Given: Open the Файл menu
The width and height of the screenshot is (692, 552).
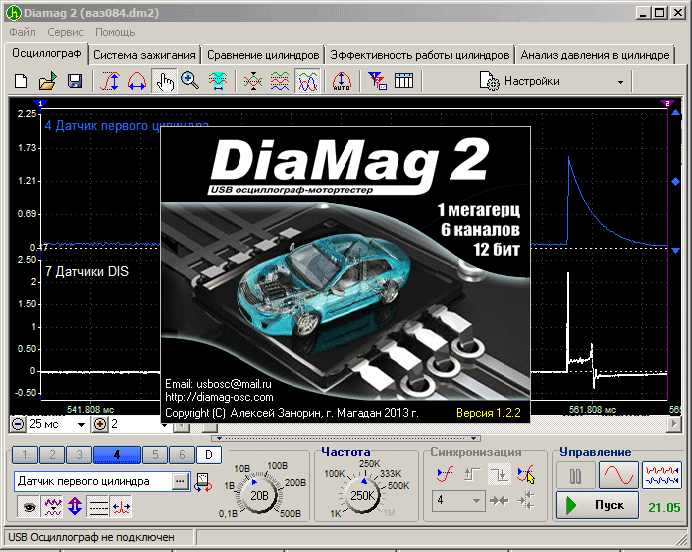Looking at the screenshot, I should point(23,32).
